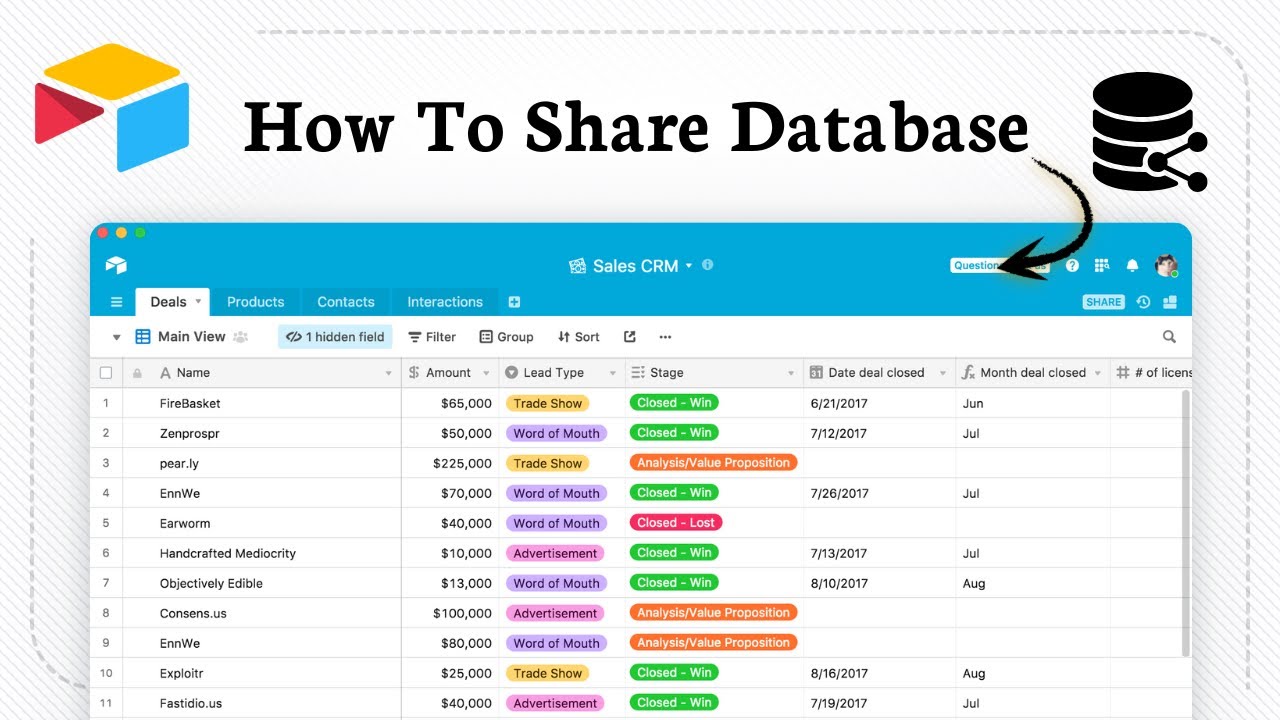The height and width of the screenshot is (720, 1280).
Task: Click the number field hash icon
Action: 1123,372
